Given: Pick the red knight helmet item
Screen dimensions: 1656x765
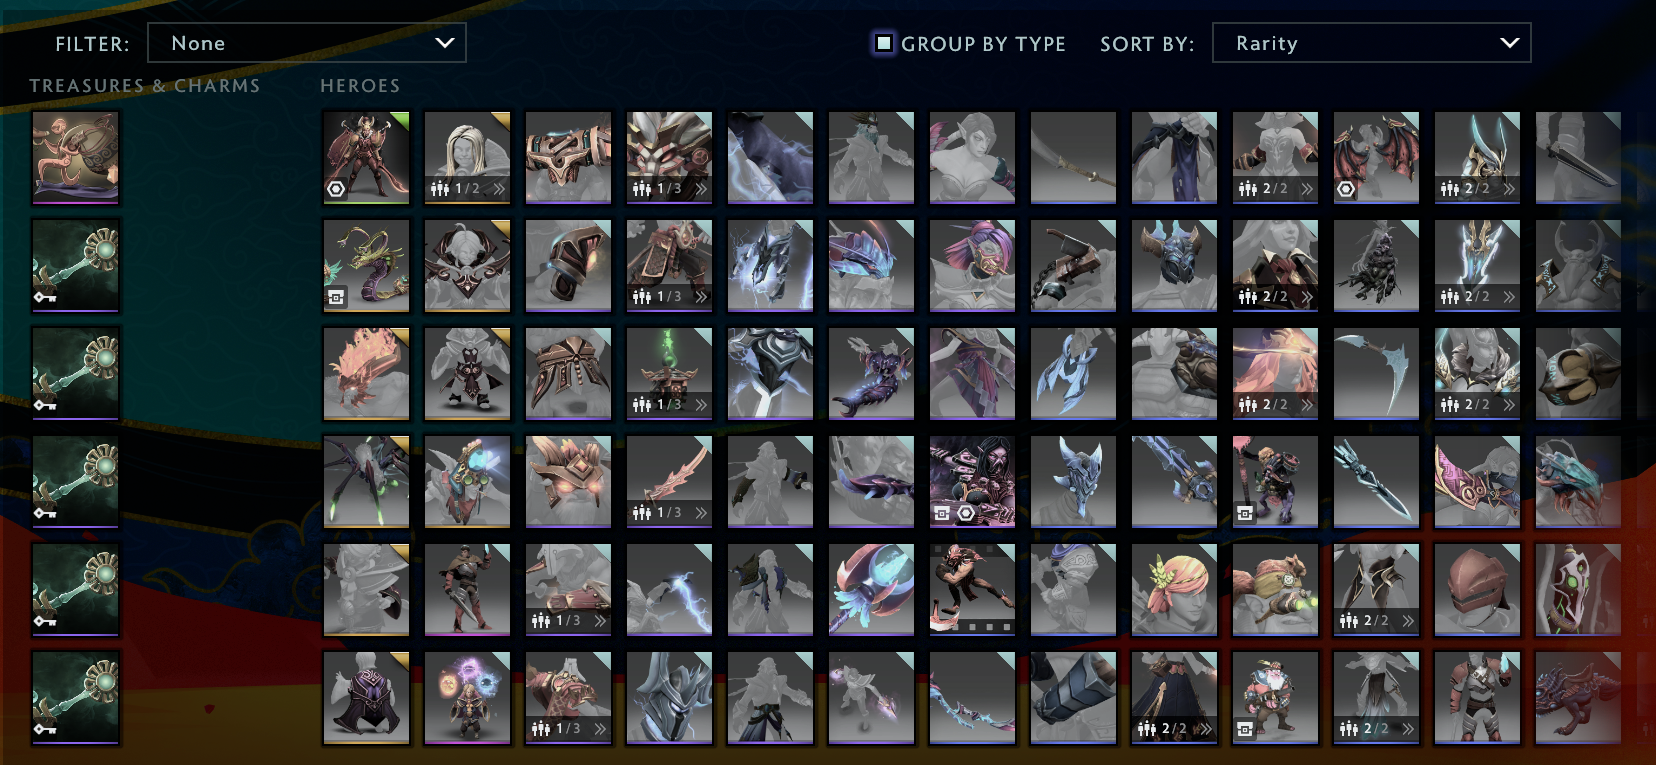Looking at the screenshot, I should [1477, 589].
